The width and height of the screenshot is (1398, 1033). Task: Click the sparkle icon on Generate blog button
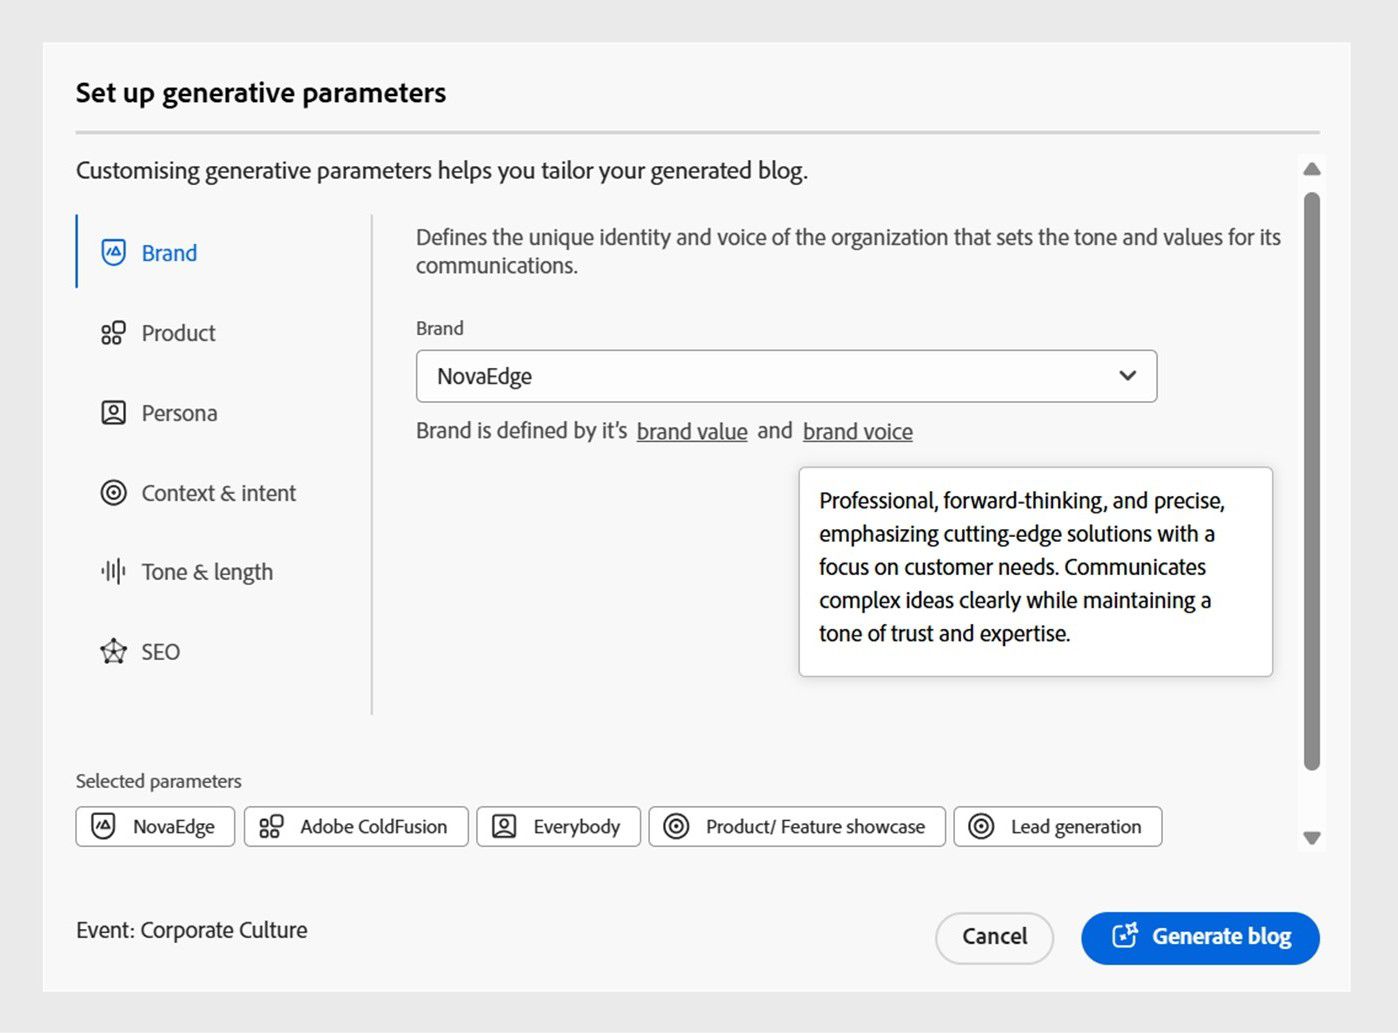[x=1127, y=937]
